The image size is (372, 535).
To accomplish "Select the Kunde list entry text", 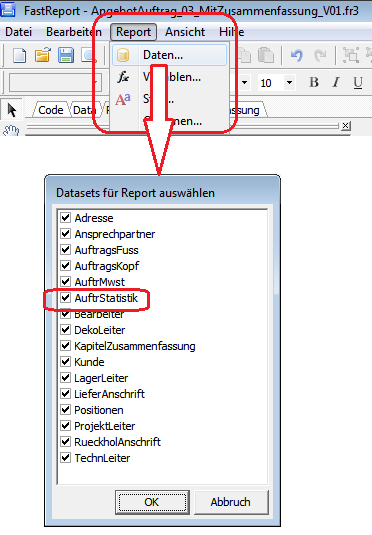I will click(89, 362).
